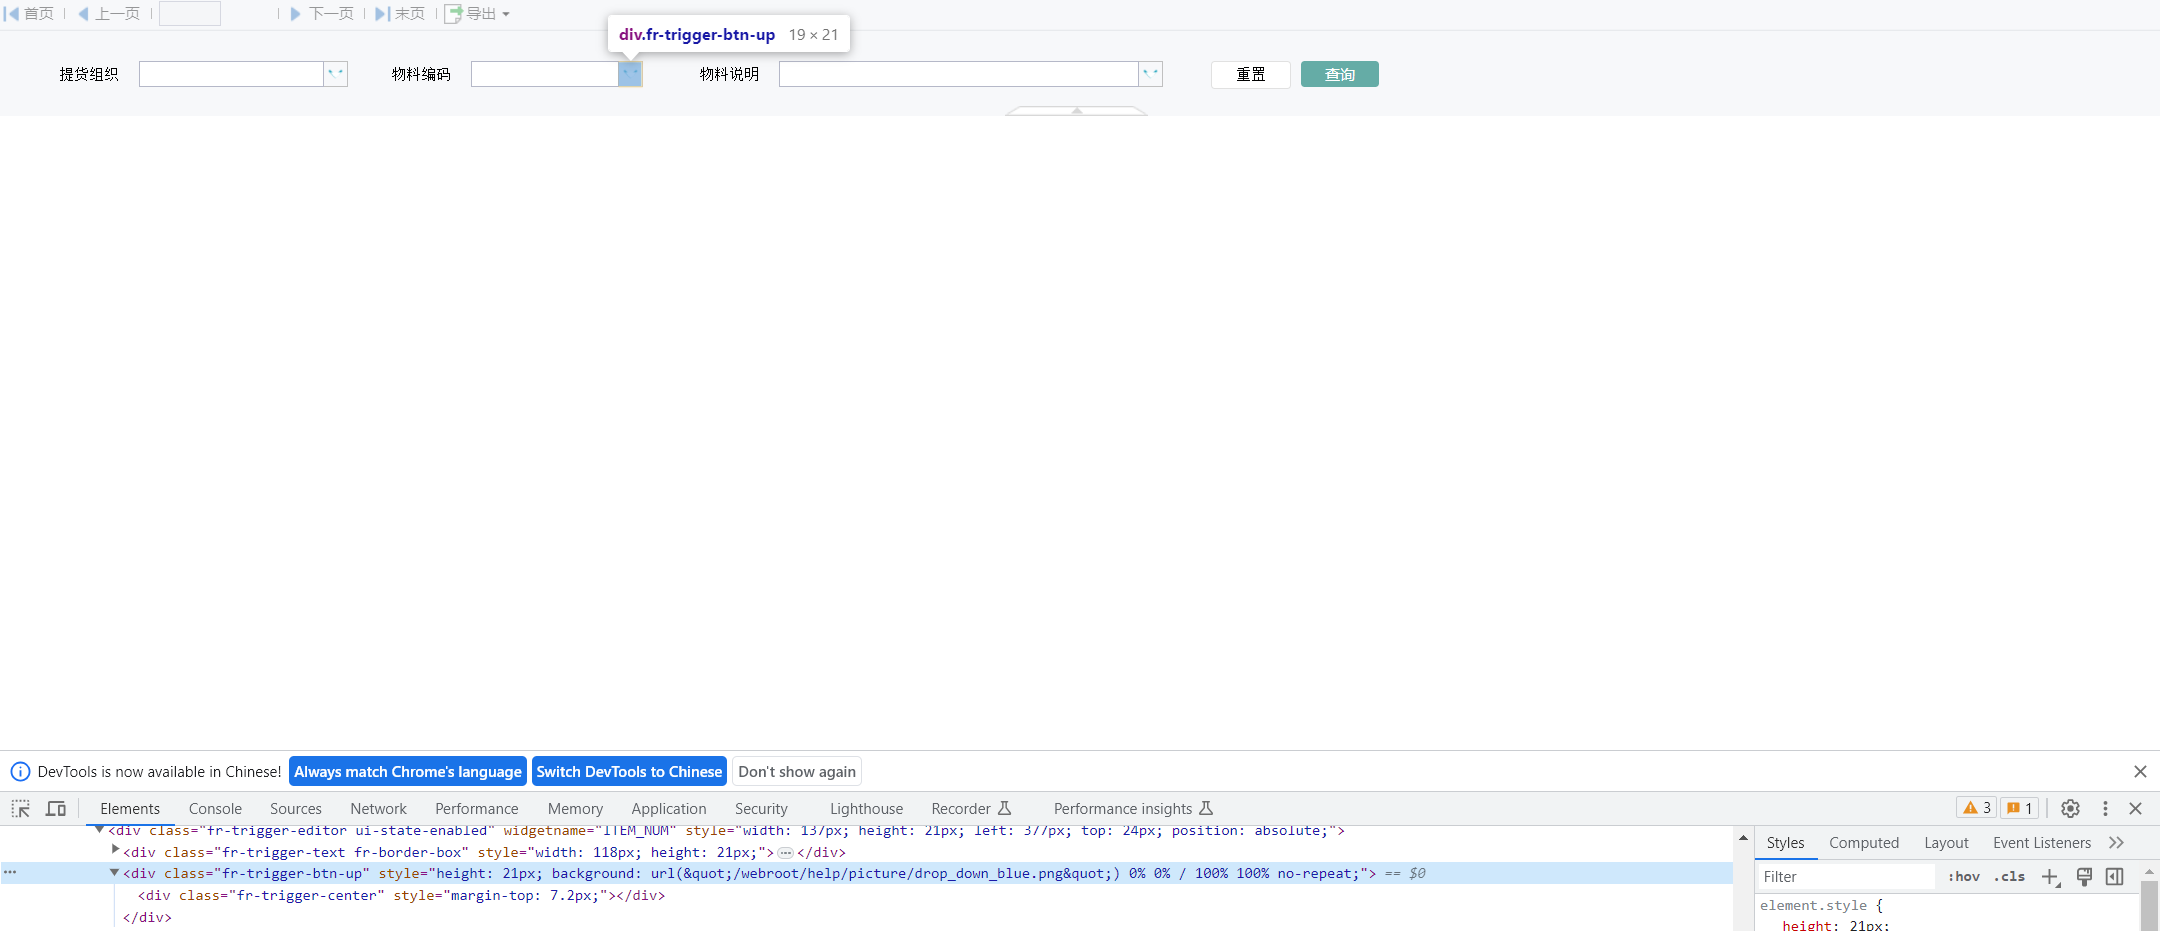2160x931 pixels.
Task: Open the 导出 export dropdown
Action: [478, 14]
